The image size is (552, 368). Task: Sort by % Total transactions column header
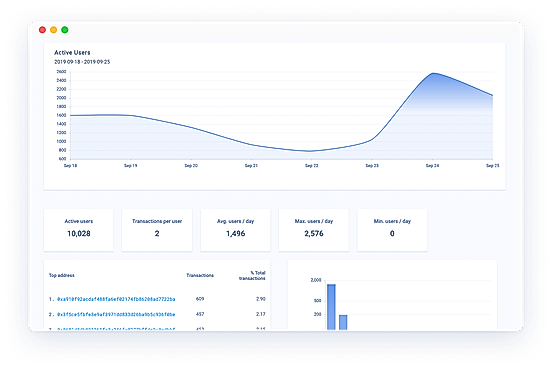pyautogui.click(x=252, y=275)
